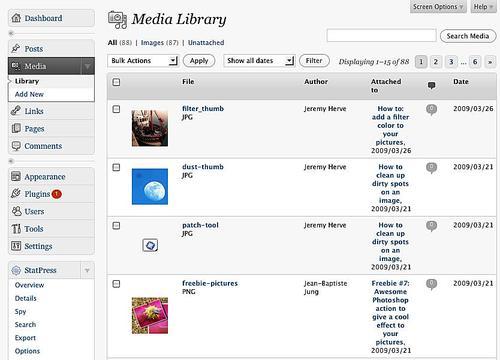Click the comments column header bubble icon
The width and height of the screenshot is (500, 360).
coord(431,86)
